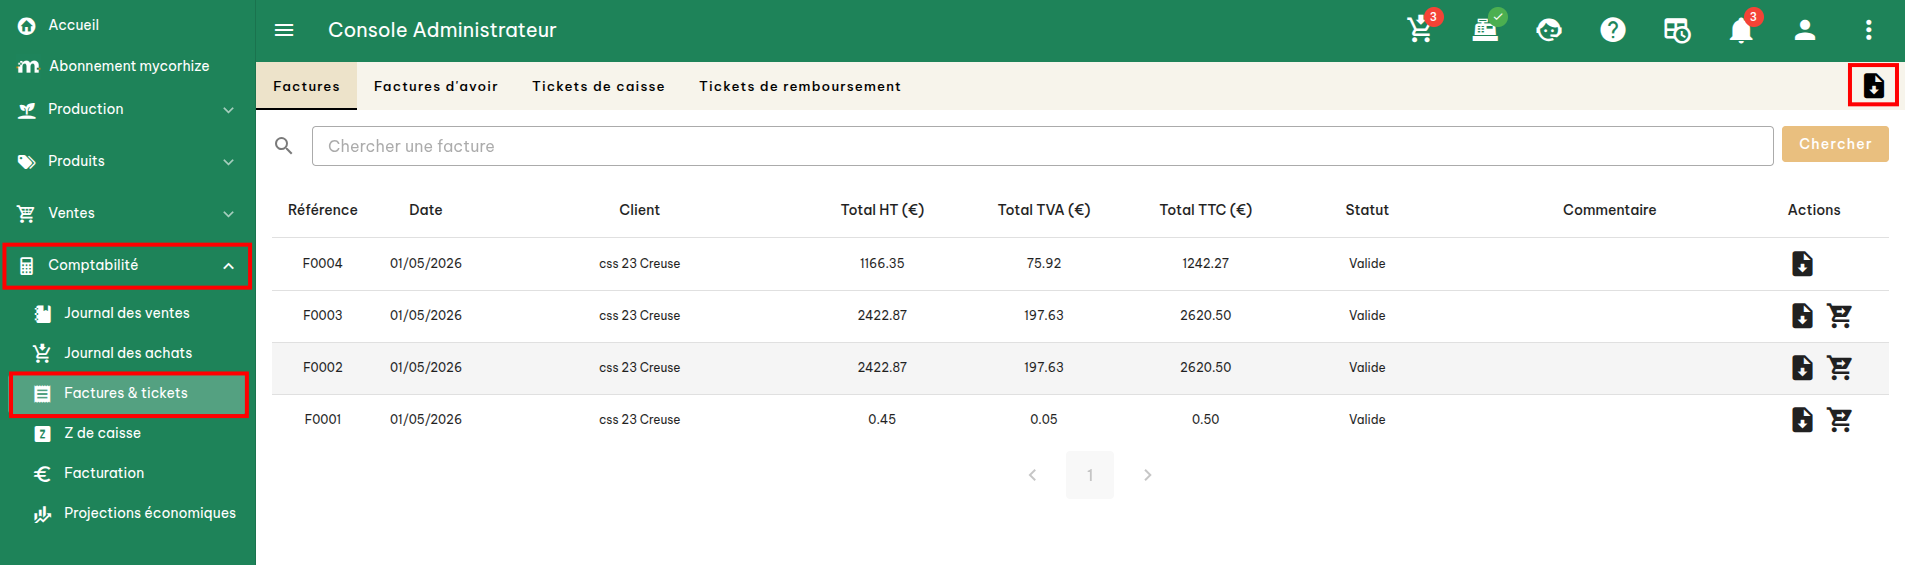Screen dimensions: 1905x565
Task: Expand the Produits menu
Action: (127, 161)
